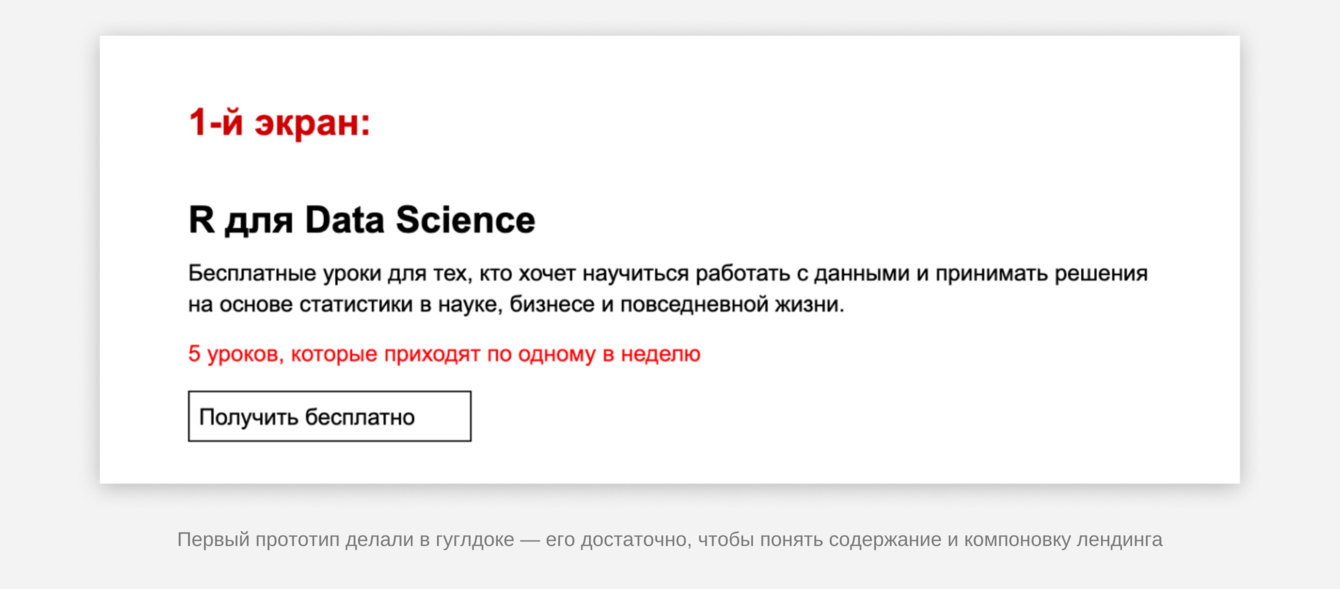The image size is (1340, 589).
Task: Click the "Получить бесплатно" button
Action: coord(329,416)
